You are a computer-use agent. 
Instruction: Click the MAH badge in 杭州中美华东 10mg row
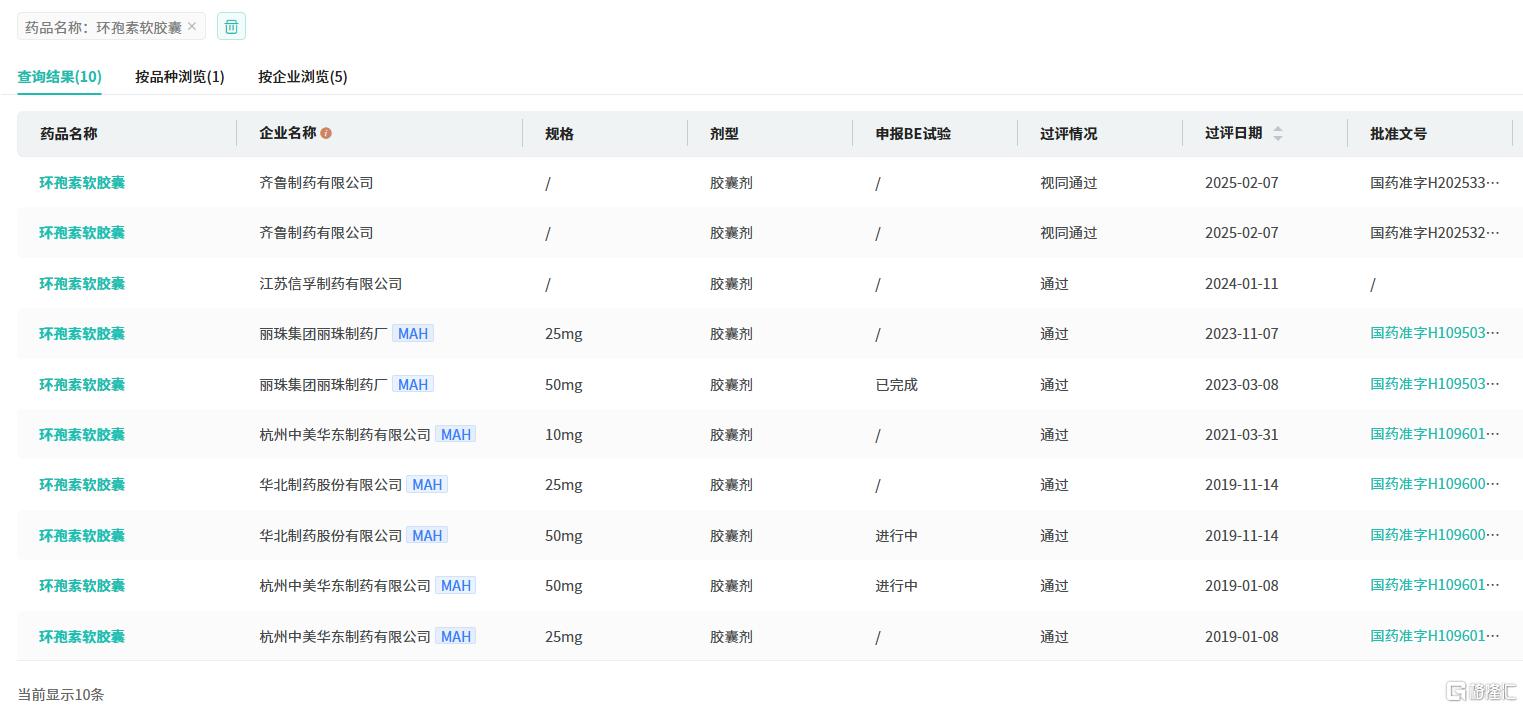456,435
